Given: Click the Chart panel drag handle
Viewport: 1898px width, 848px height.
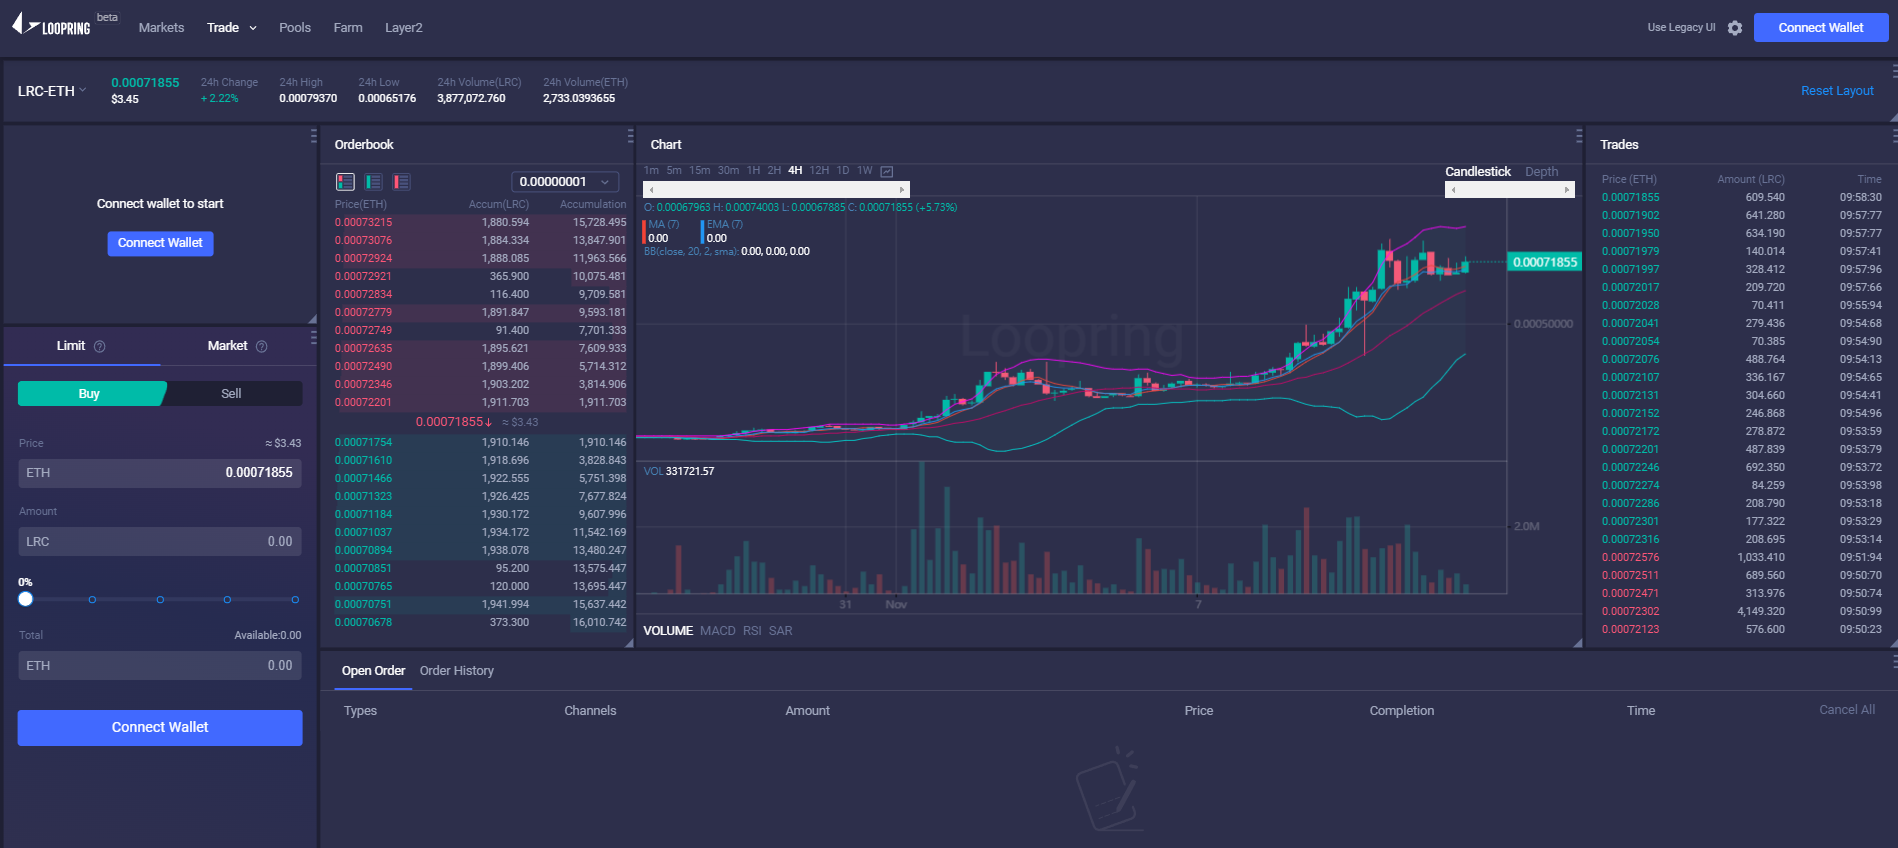Looking at the screenshot, I should click(1579, 136).
